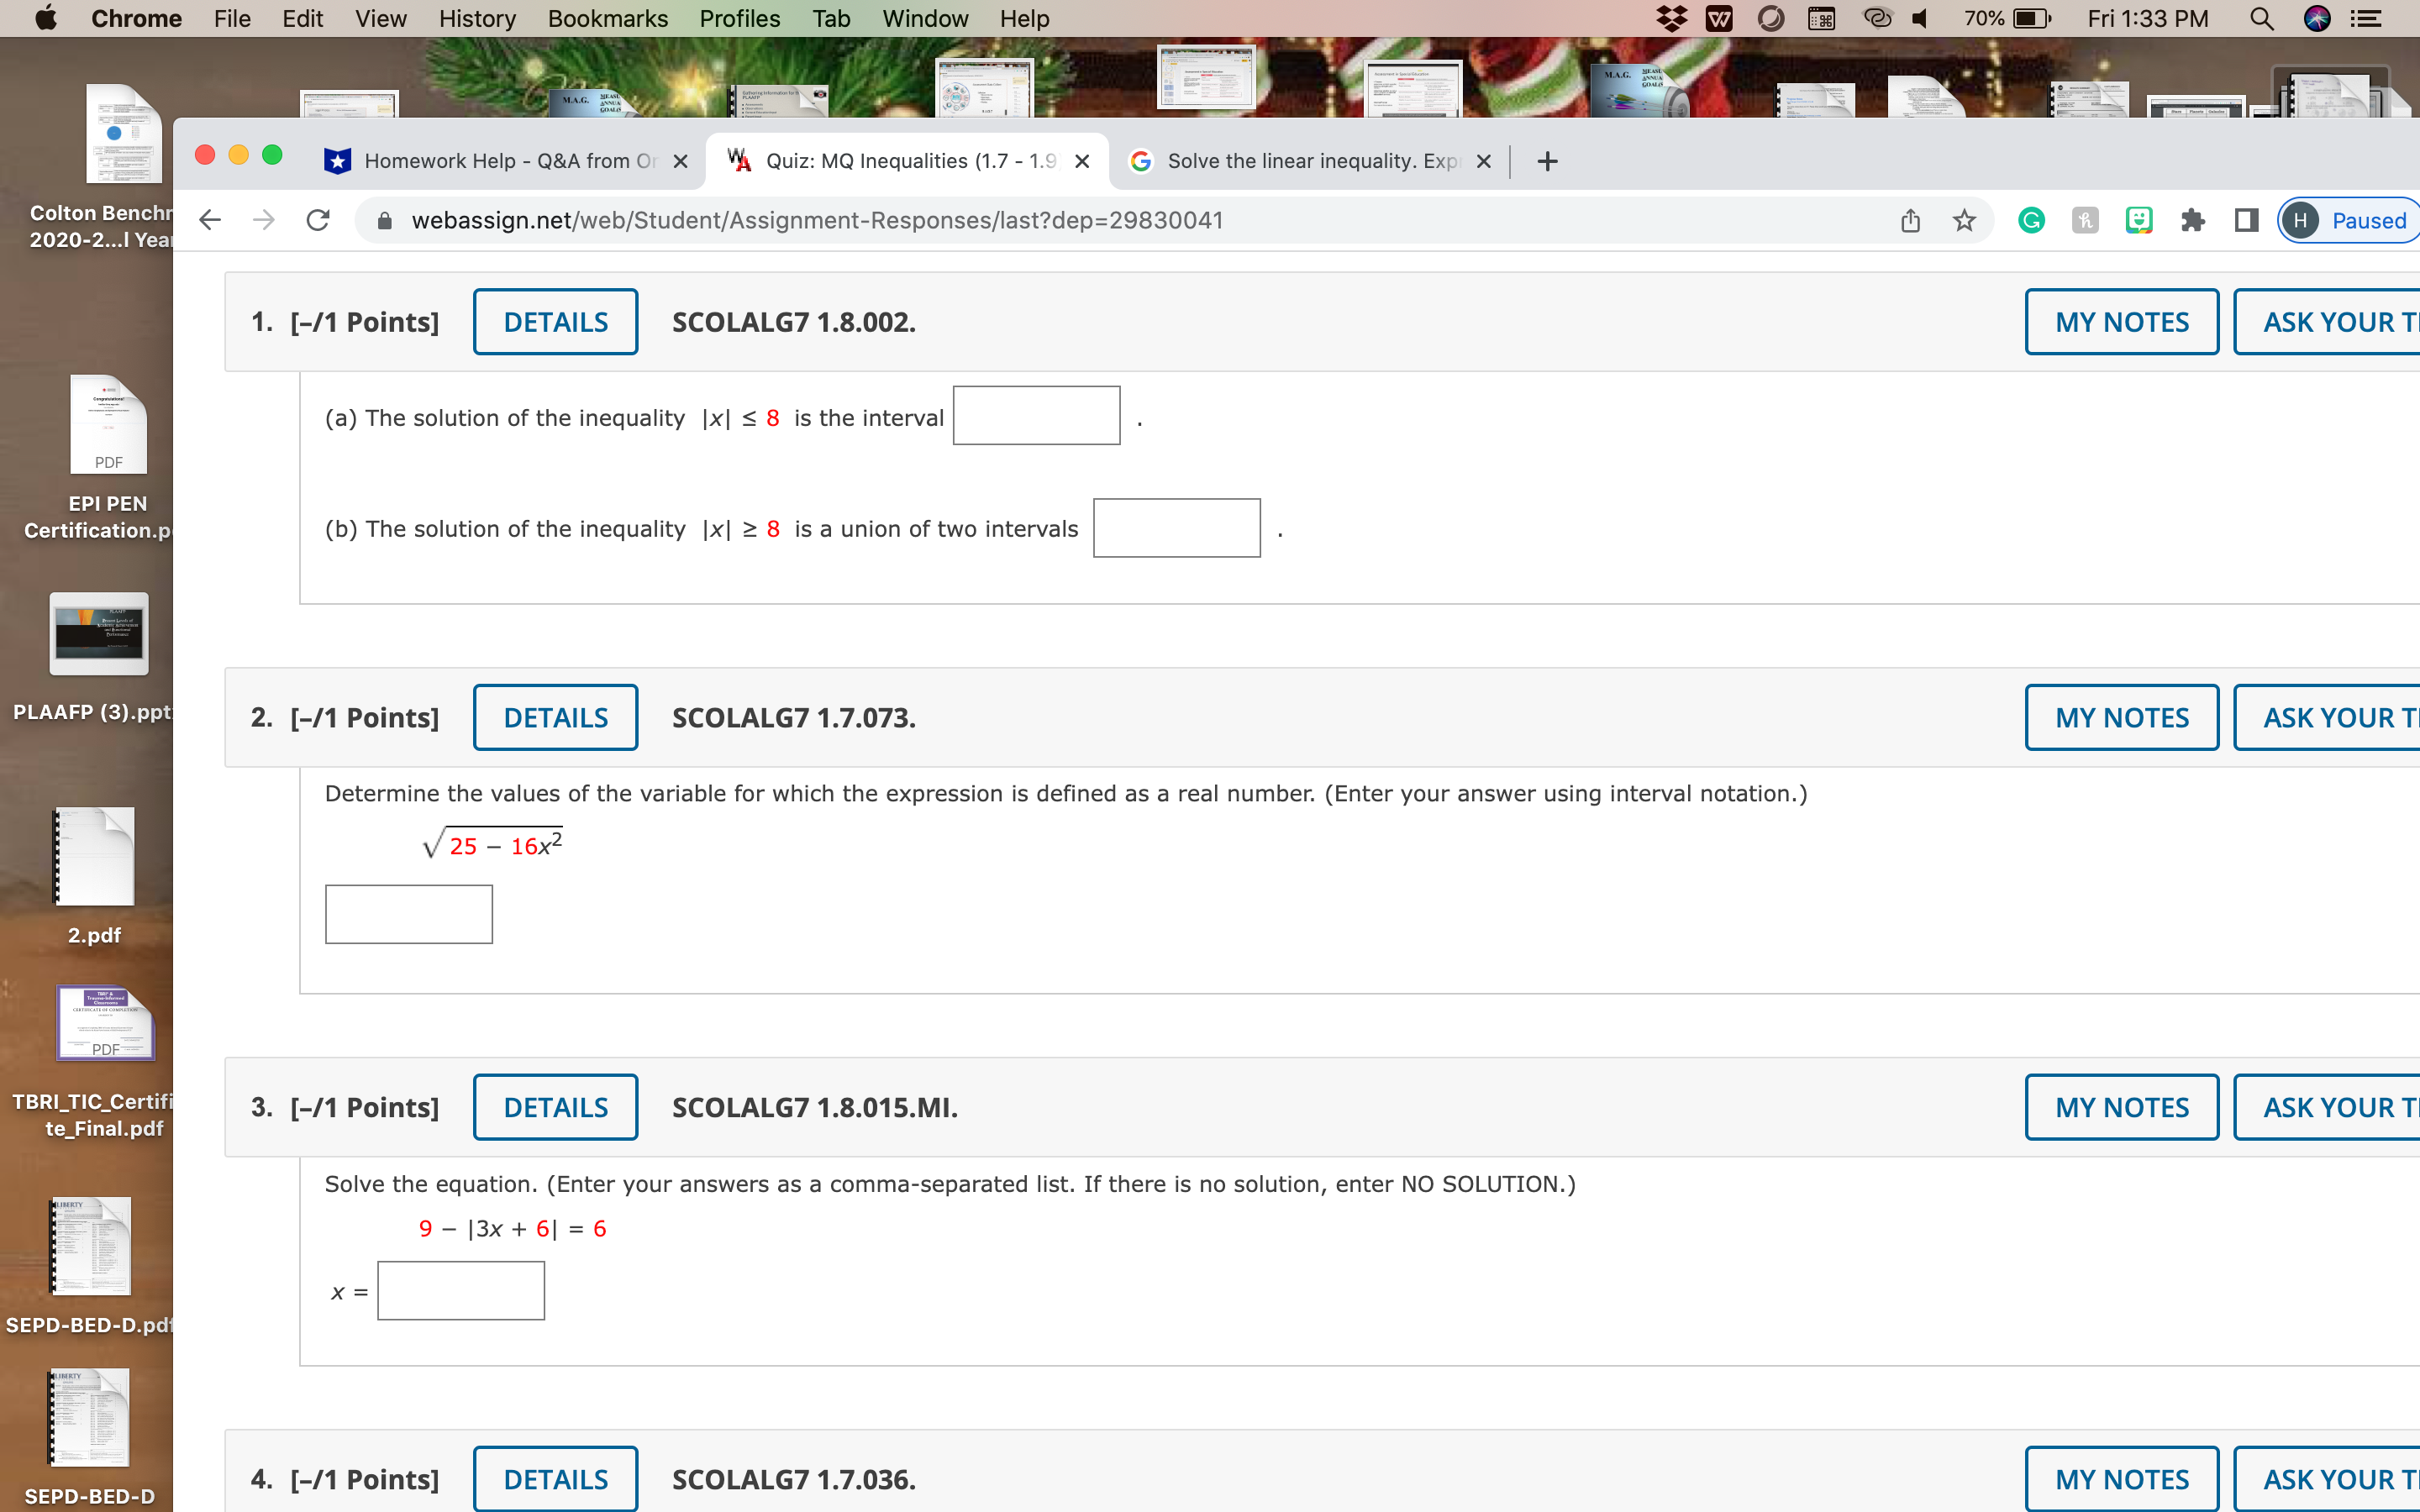Expand DETAILS for question 2 SCOLALG7 1.7.073
Image resolution: width=2420 pixels, height=1512 pixels.
(555, 717)
